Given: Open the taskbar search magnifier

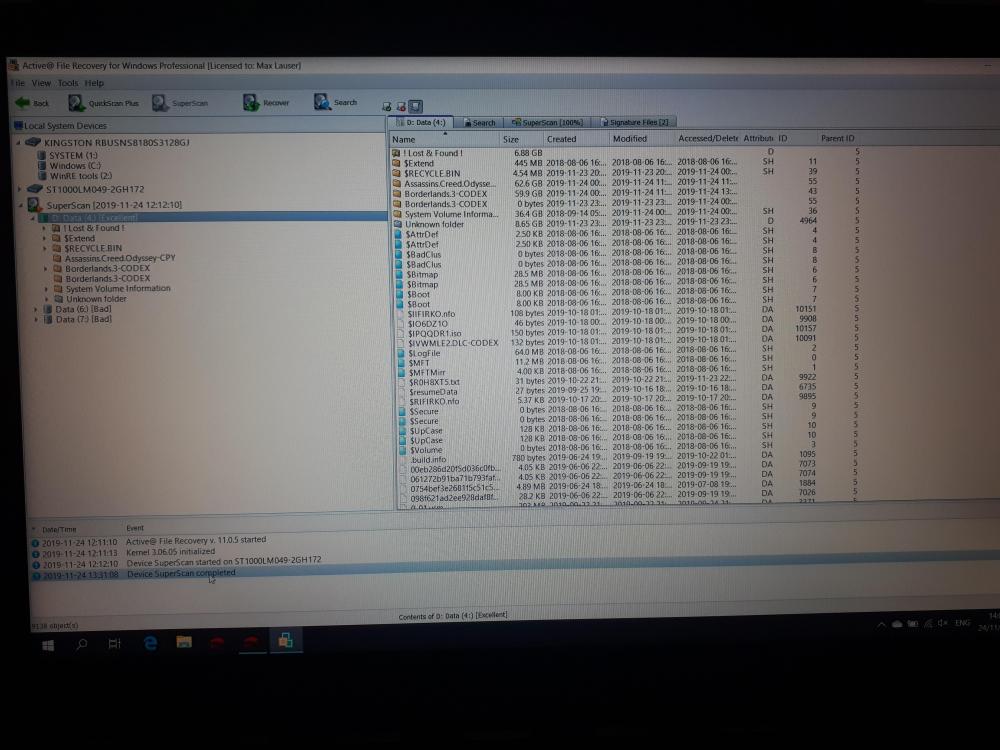Looking at the screenshot, I should point(82,644).
